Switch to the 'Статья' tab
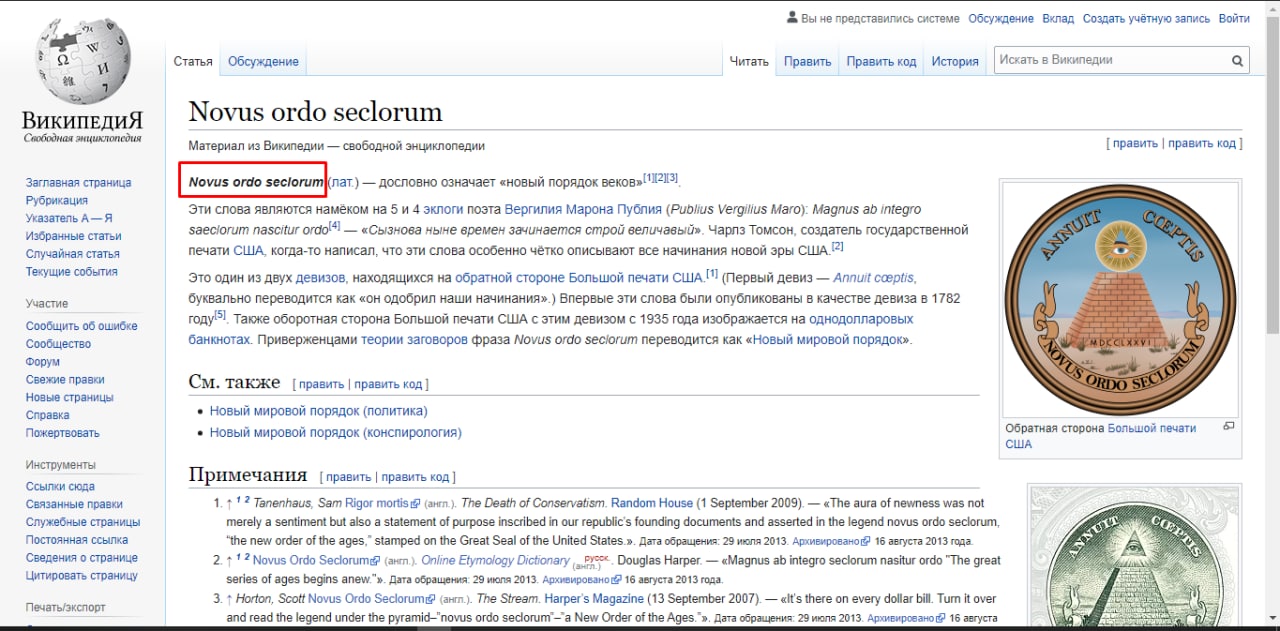 tap(193, 61)
